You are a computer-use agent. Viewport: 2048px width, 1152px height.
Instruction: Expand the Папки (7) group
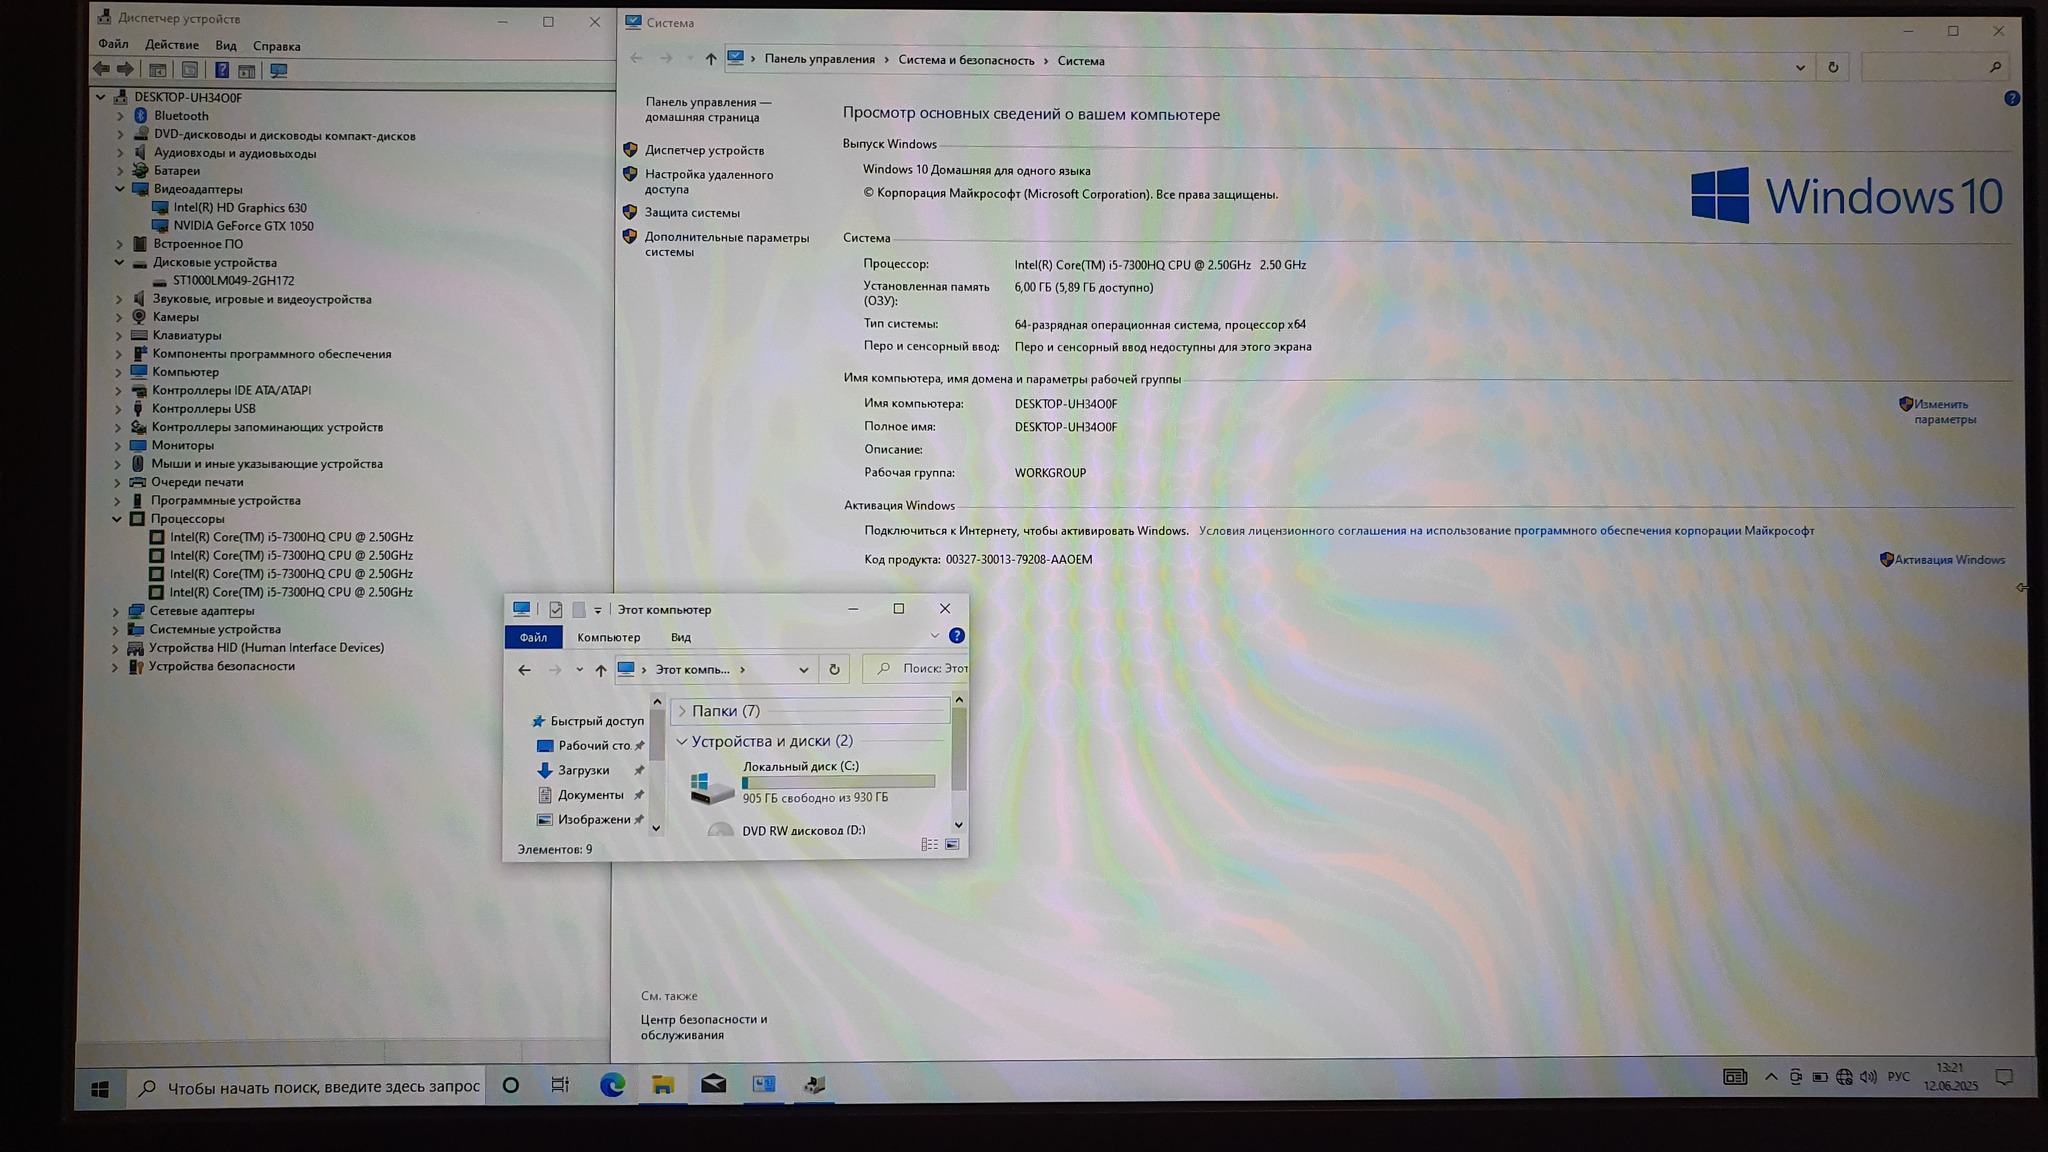coord(682,711)
